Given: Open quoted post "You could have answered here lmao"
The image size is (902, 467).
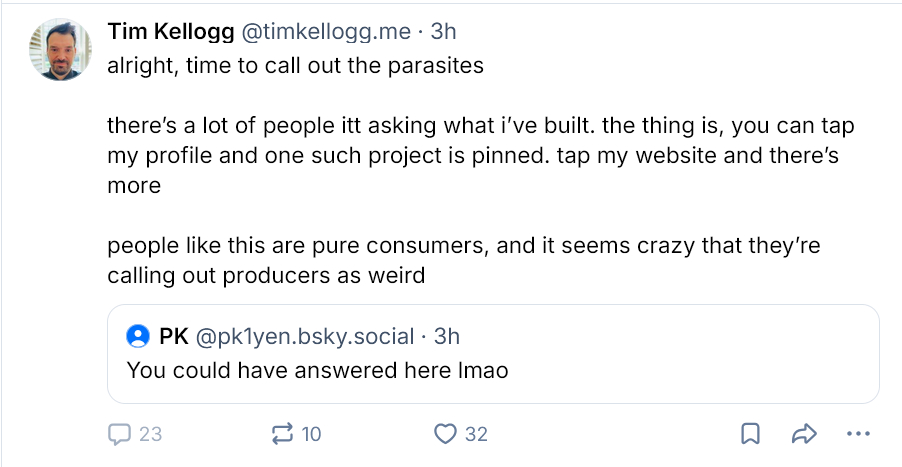Looking at the screenshot, I should (x=318, y=371).
